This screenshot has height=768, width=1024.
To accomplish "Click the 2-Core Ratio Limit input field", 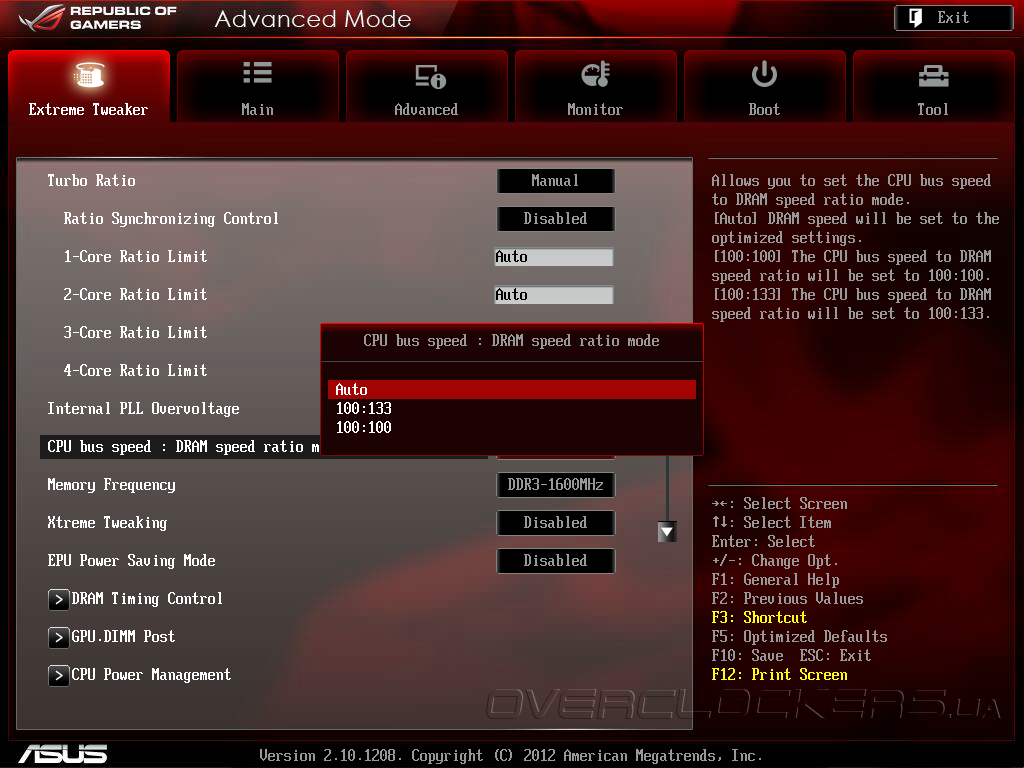I will (554, 295).
